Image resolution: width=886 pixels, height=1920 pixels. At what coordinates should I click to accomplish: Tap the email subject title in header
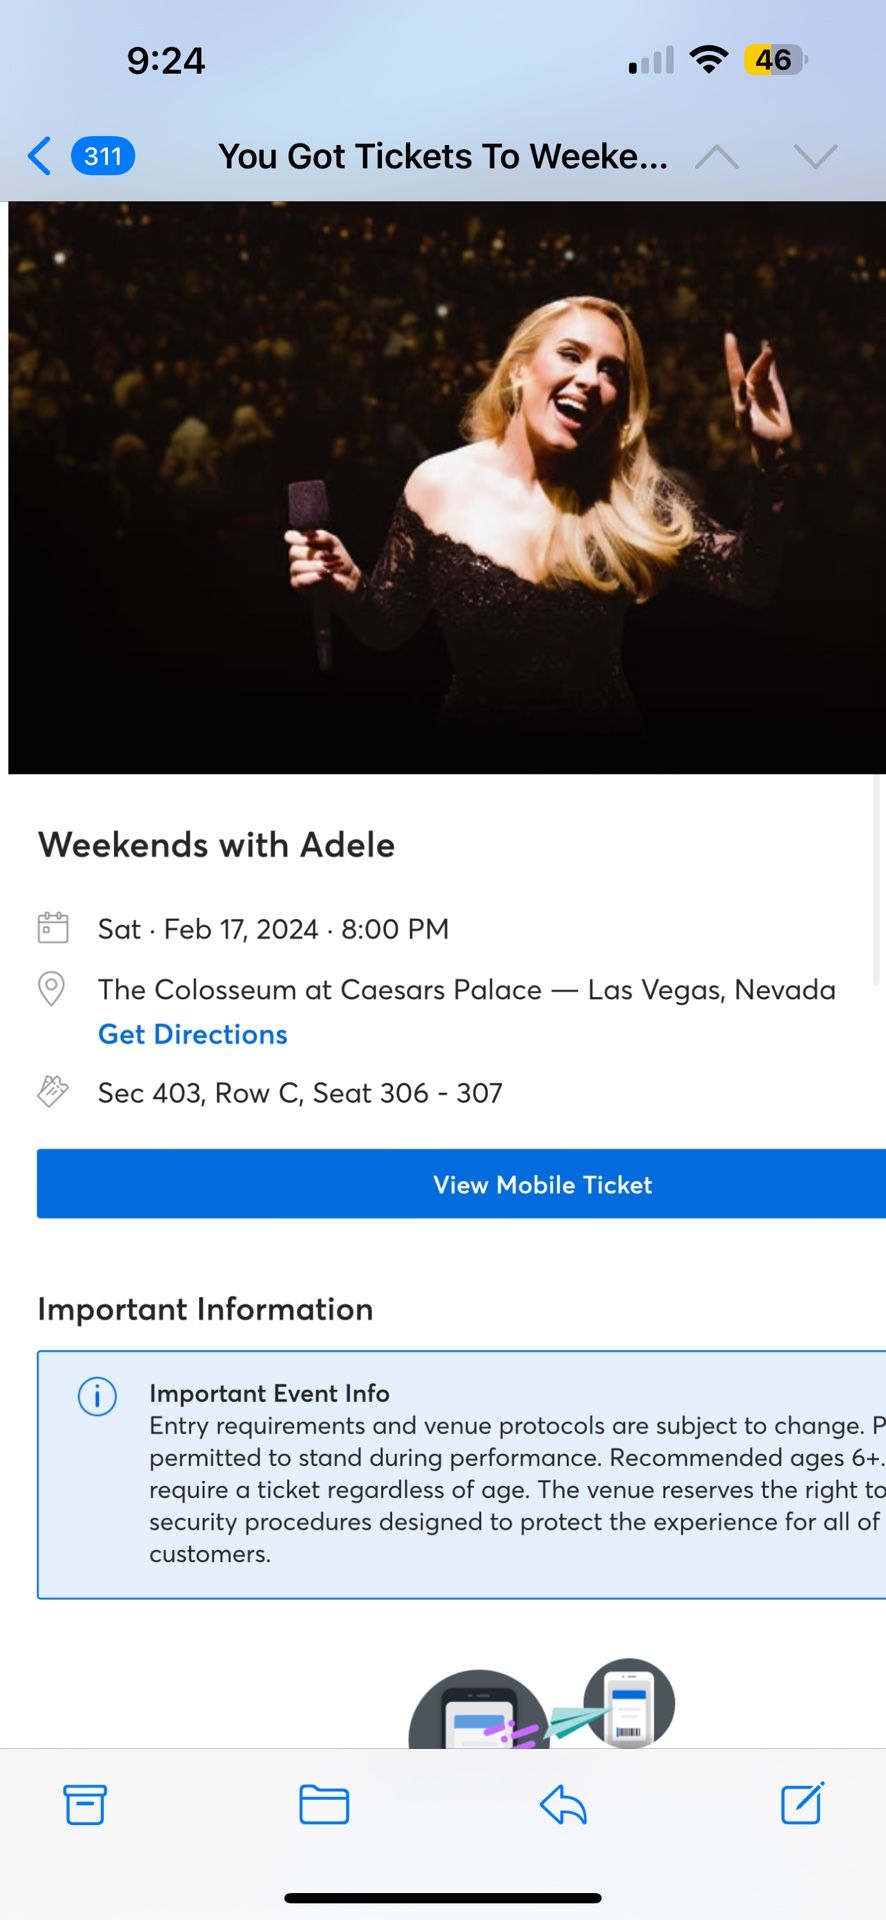click(x=443, y=156)
